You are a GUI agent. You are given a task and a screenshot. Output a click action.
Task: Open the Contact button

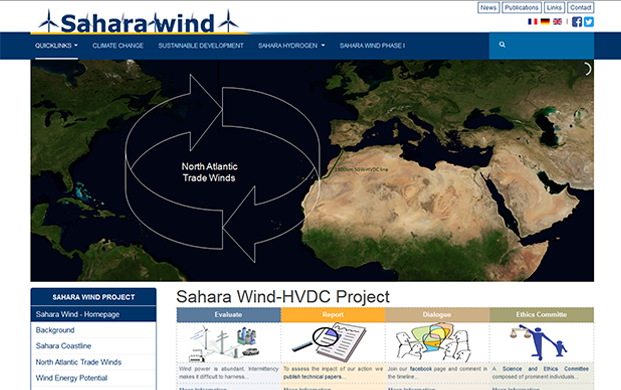pos(581,8)
